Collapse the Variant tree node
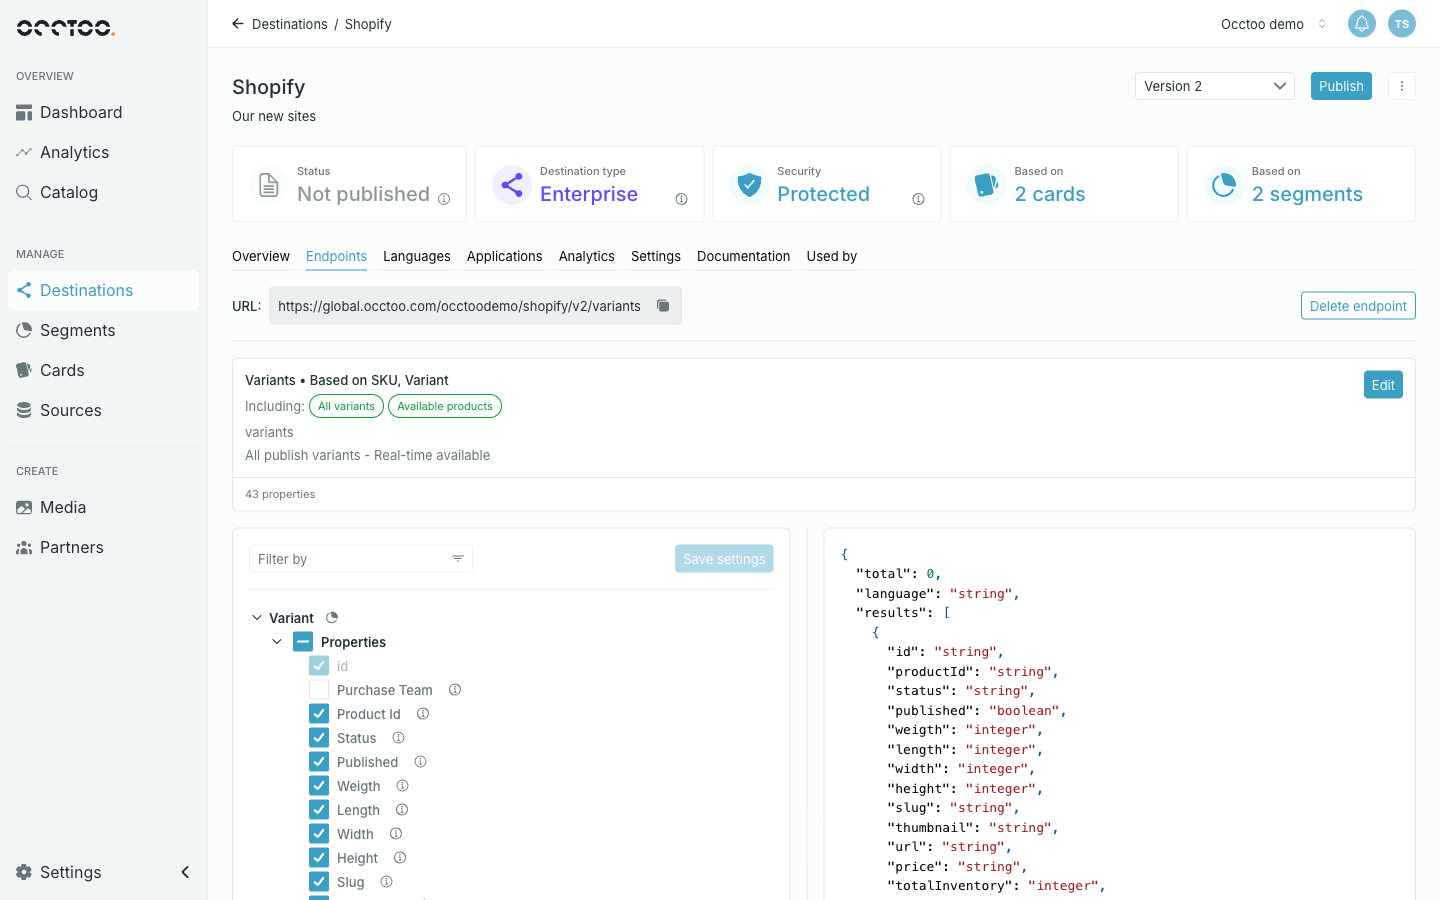 tap(257, 618)
